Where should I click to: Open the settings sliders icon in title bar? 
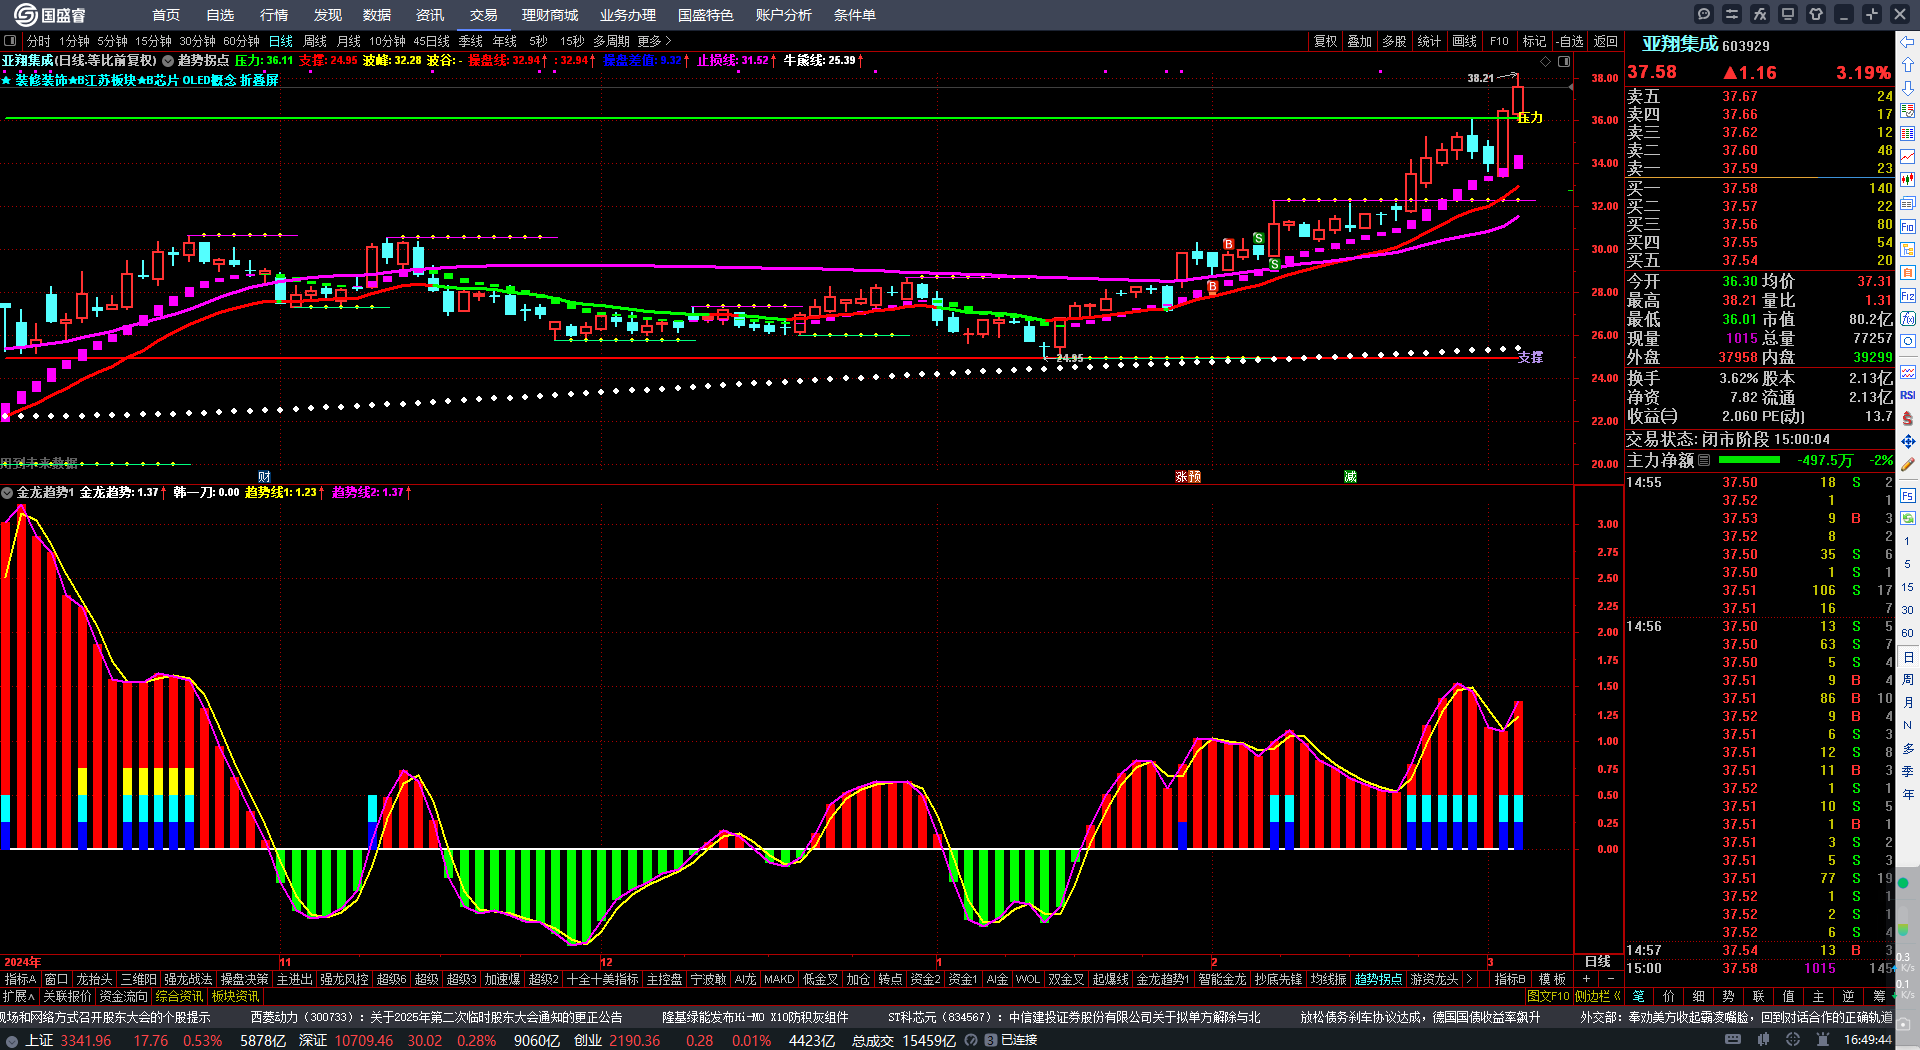pos(1732,14)
